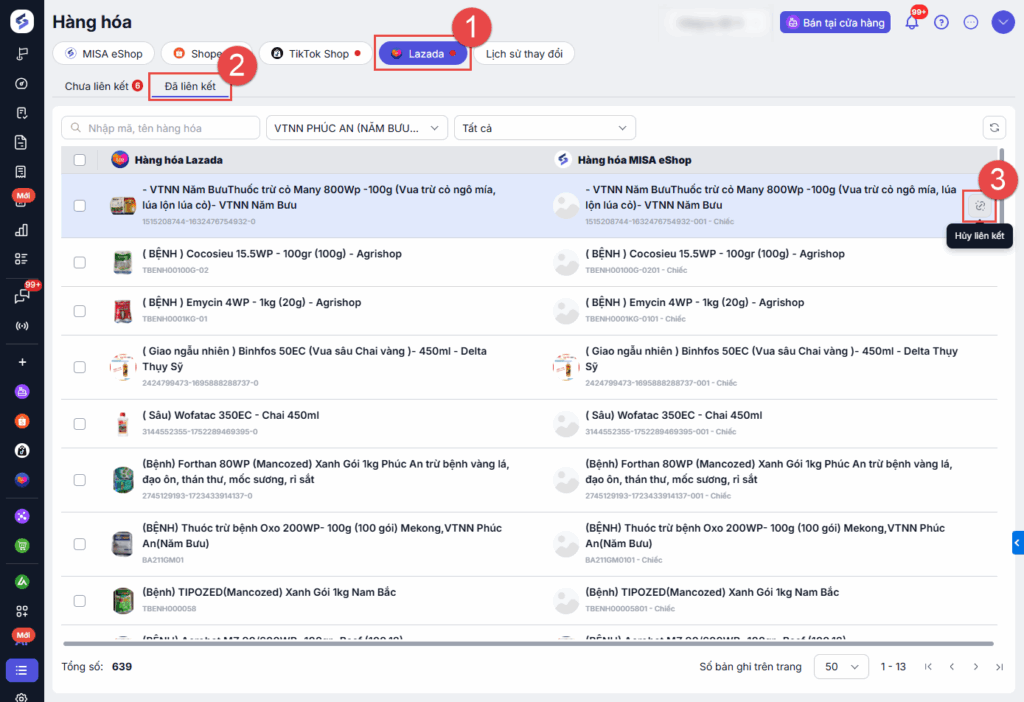Click the Wofatac 350EC product thumbnail
Screen dimensions: 1024x702
(x=122, y=424)
